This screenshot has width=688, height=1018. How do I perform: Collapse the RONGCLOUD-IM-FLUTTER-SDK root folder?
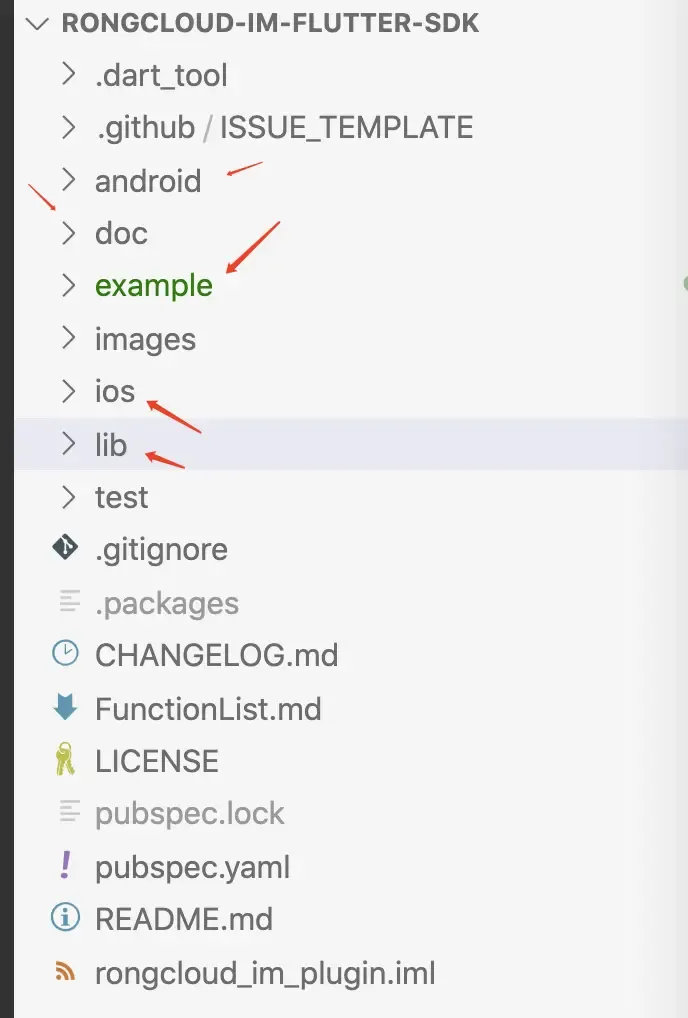tap(36, 23)
